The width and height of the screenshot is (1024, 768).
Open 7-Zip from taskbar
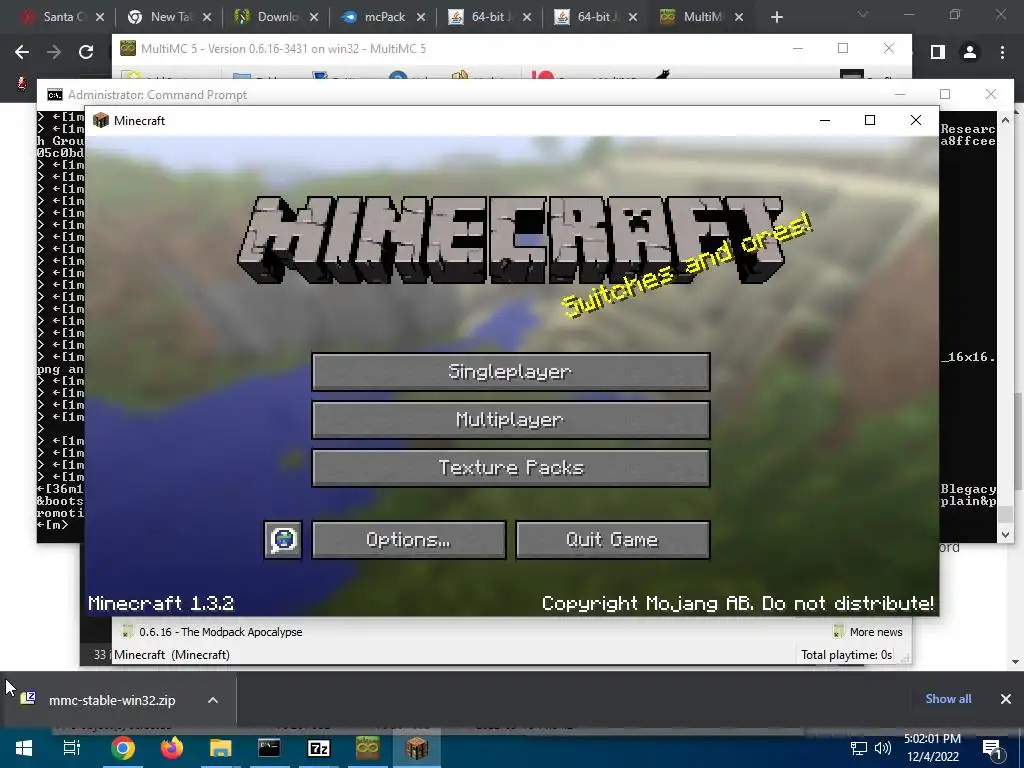318,748
